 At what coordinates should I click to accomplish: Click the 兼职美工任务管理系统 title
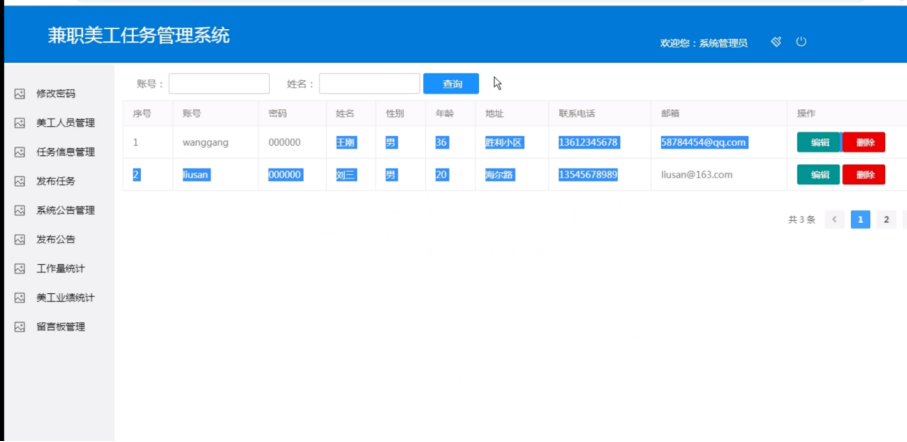click(139, 36)
